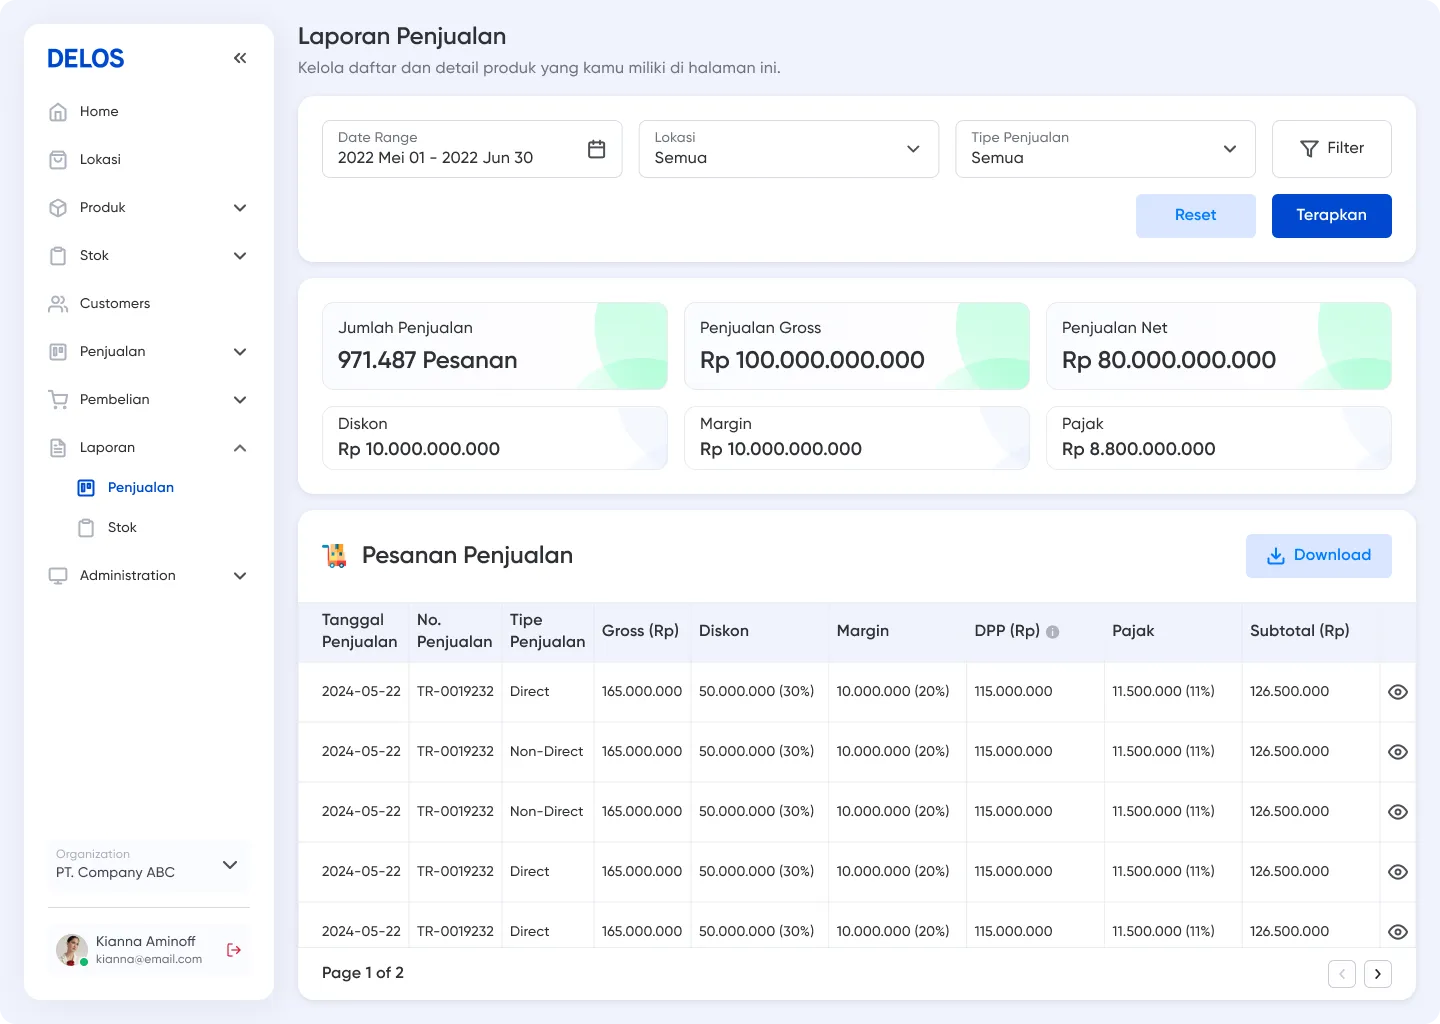
Task: Click the Customers icon in the sidebar
Action: pos(58,304)
